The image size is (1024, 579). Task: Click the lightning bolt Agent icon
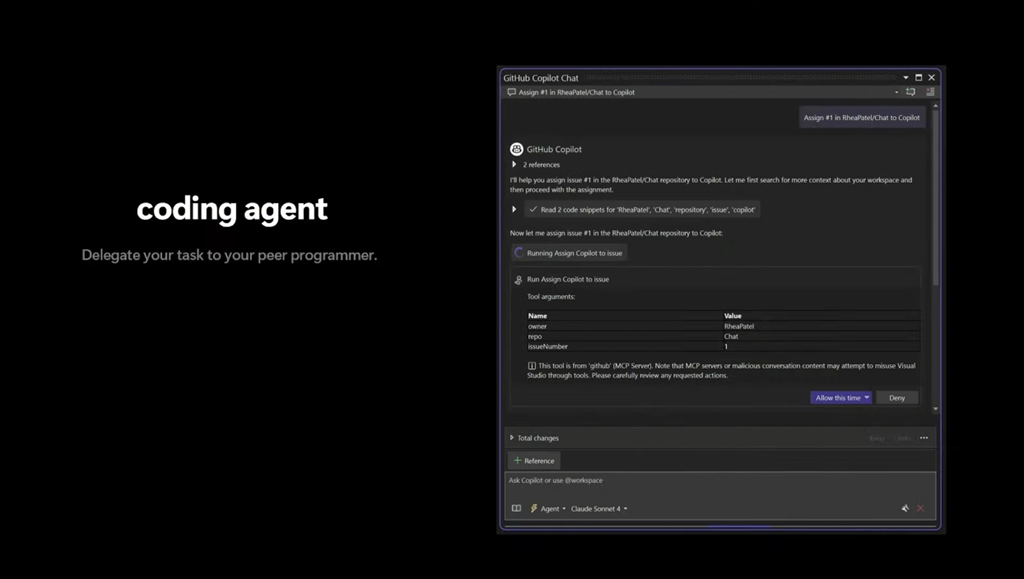pyautogui.click(x=534, y=509)
